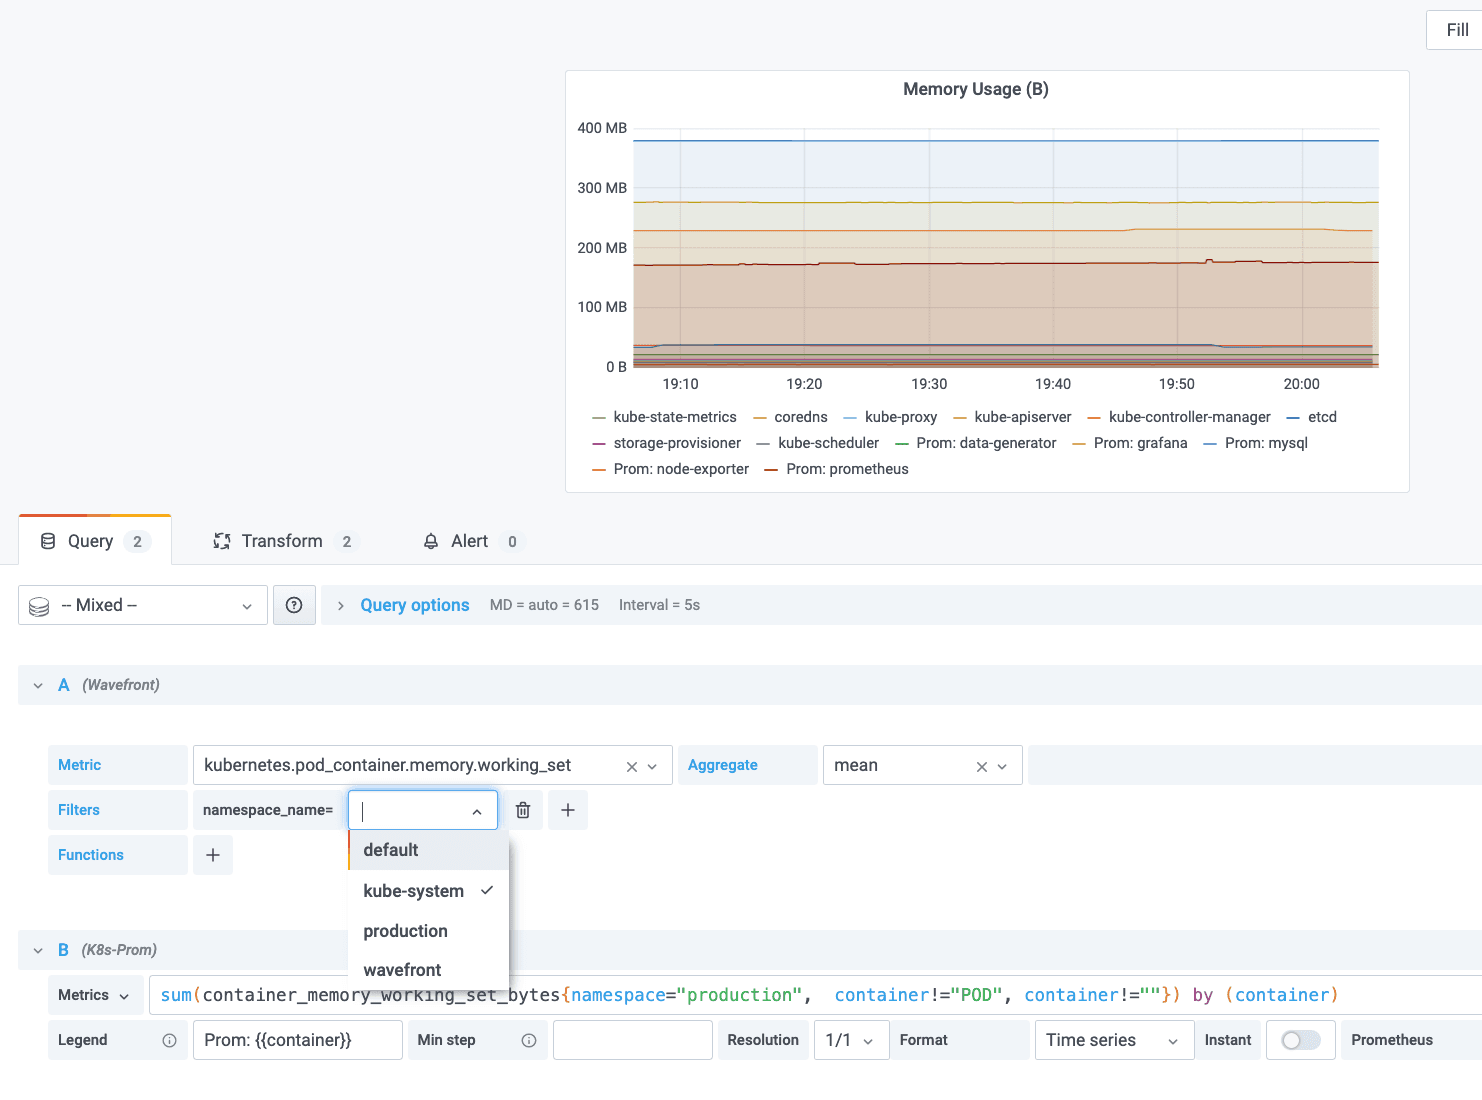Screen dimensions: 1482x1100
Task: Open the Alert tab
Action: click(468, 541)
